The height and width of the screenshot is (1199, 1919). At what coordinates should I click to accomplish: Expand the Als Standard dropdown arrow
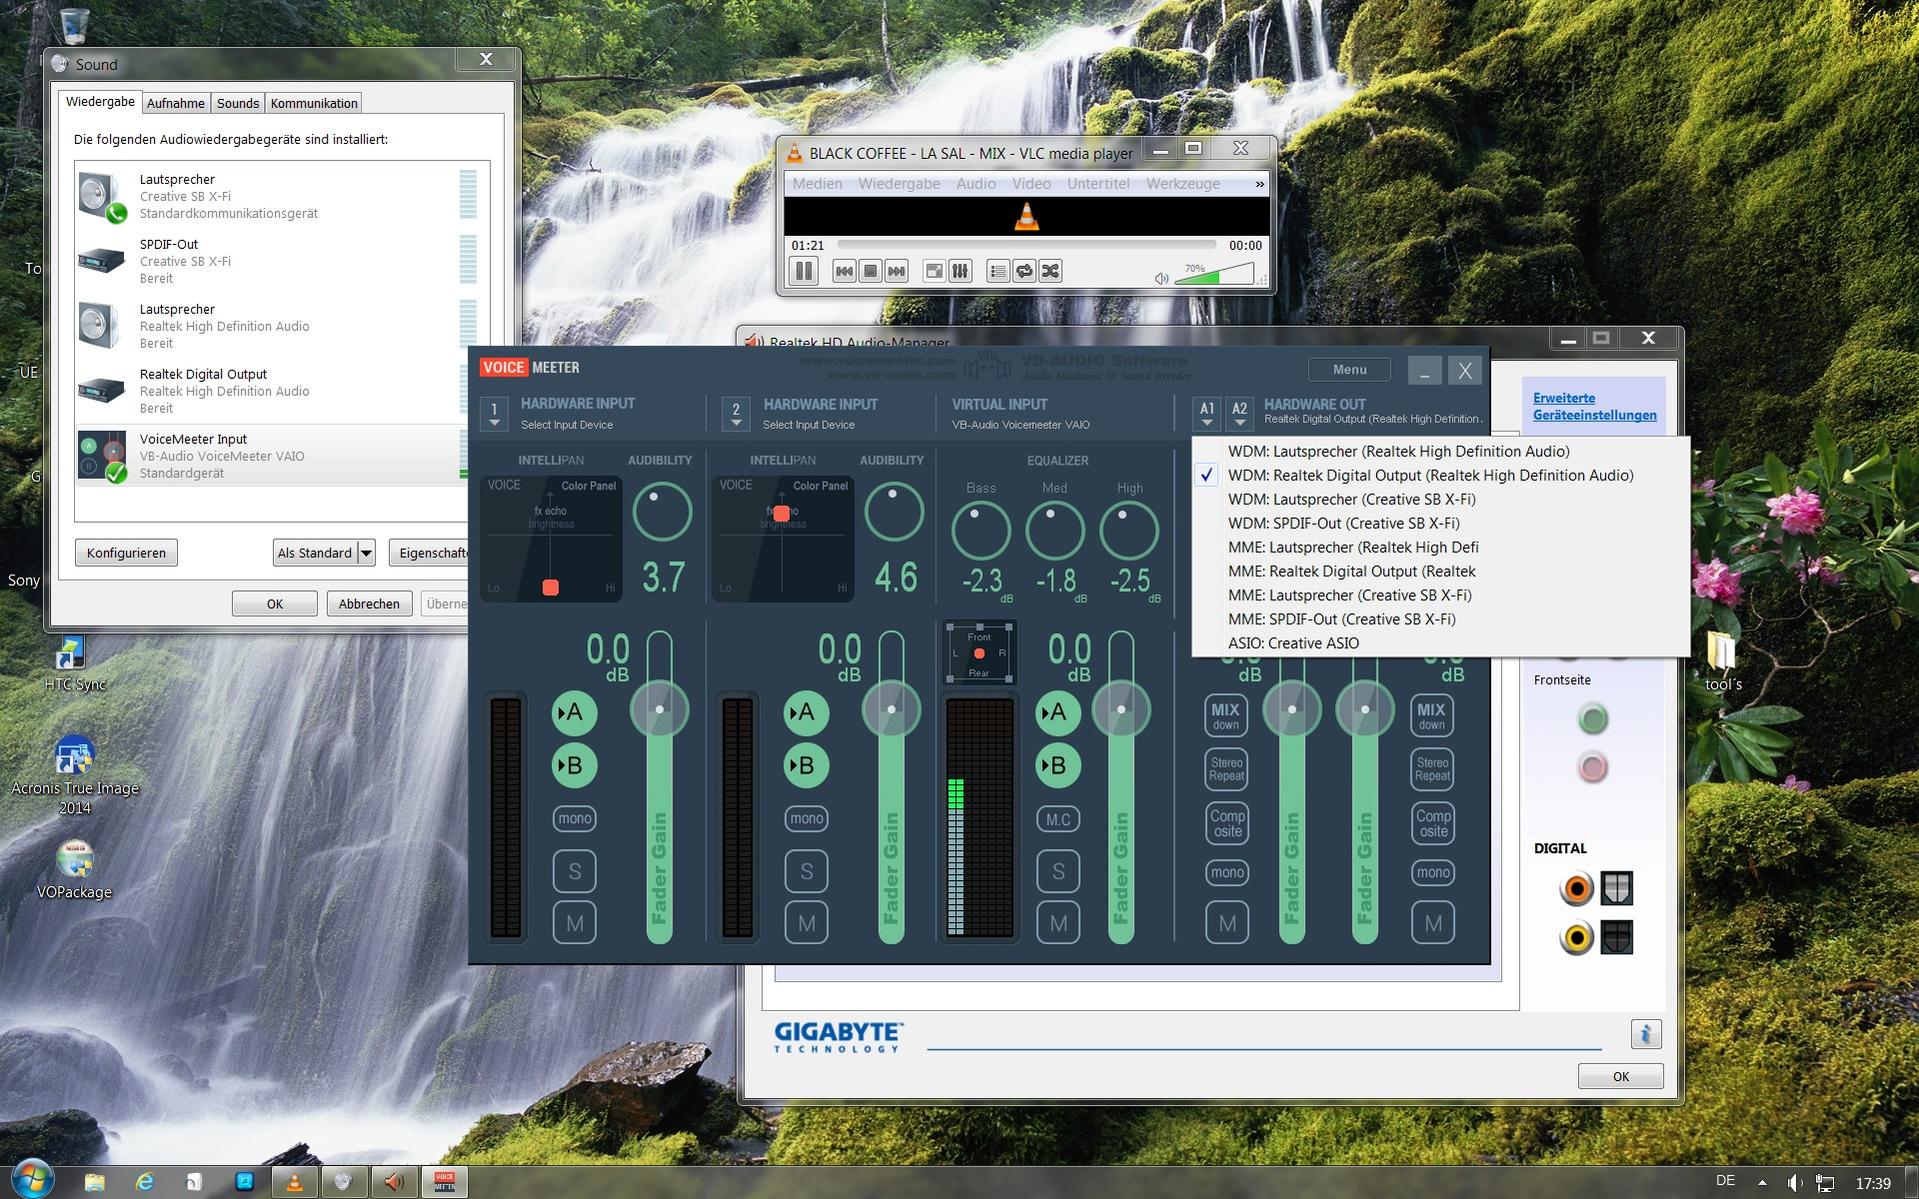tap(366, 553)
